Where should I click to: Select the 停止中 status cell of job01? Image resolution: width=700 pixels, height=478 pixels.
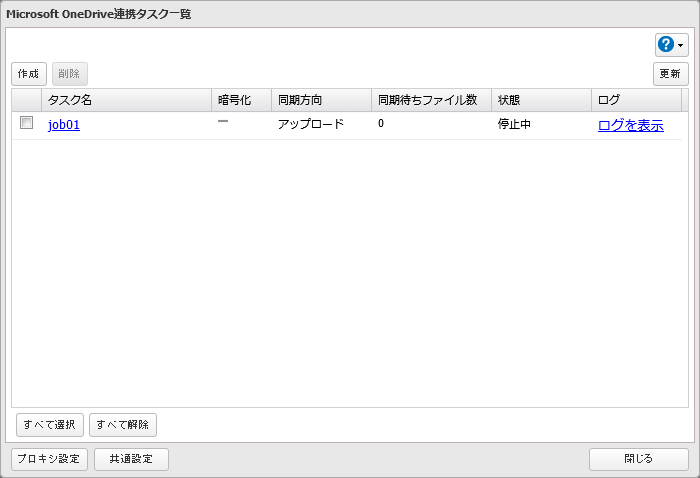[x=514, y=125]
